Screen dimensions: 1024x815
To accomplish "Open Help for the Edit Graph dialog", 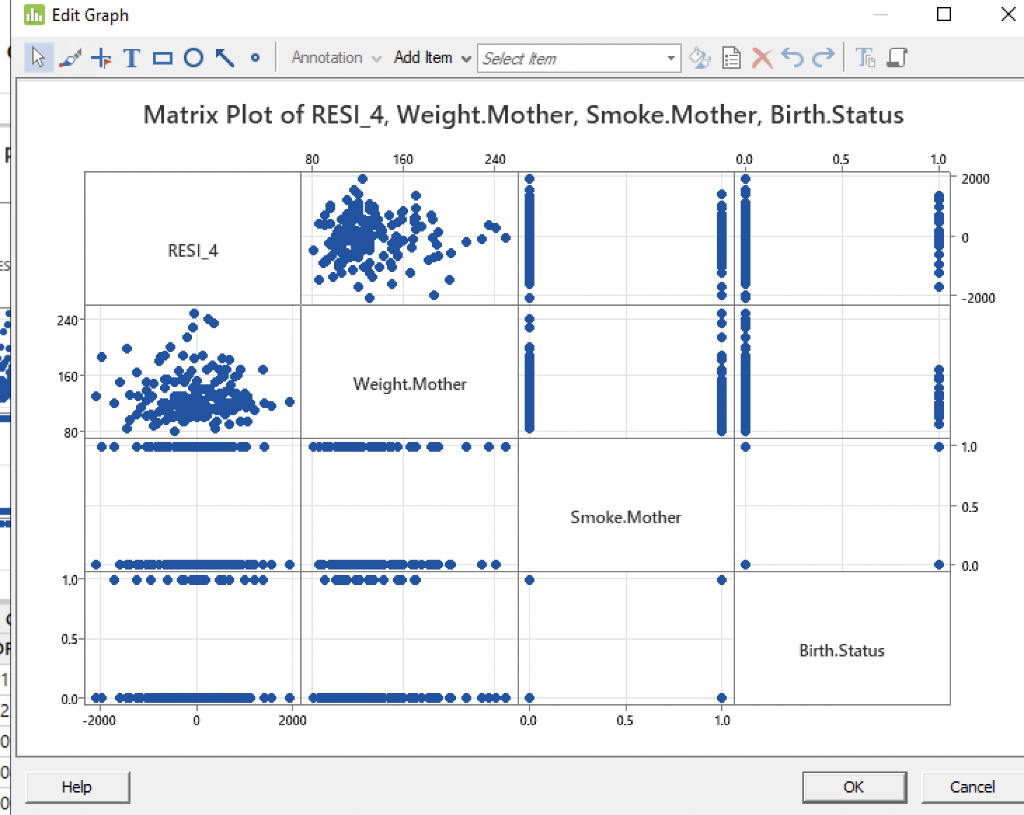I will click(x=76, y=787).
